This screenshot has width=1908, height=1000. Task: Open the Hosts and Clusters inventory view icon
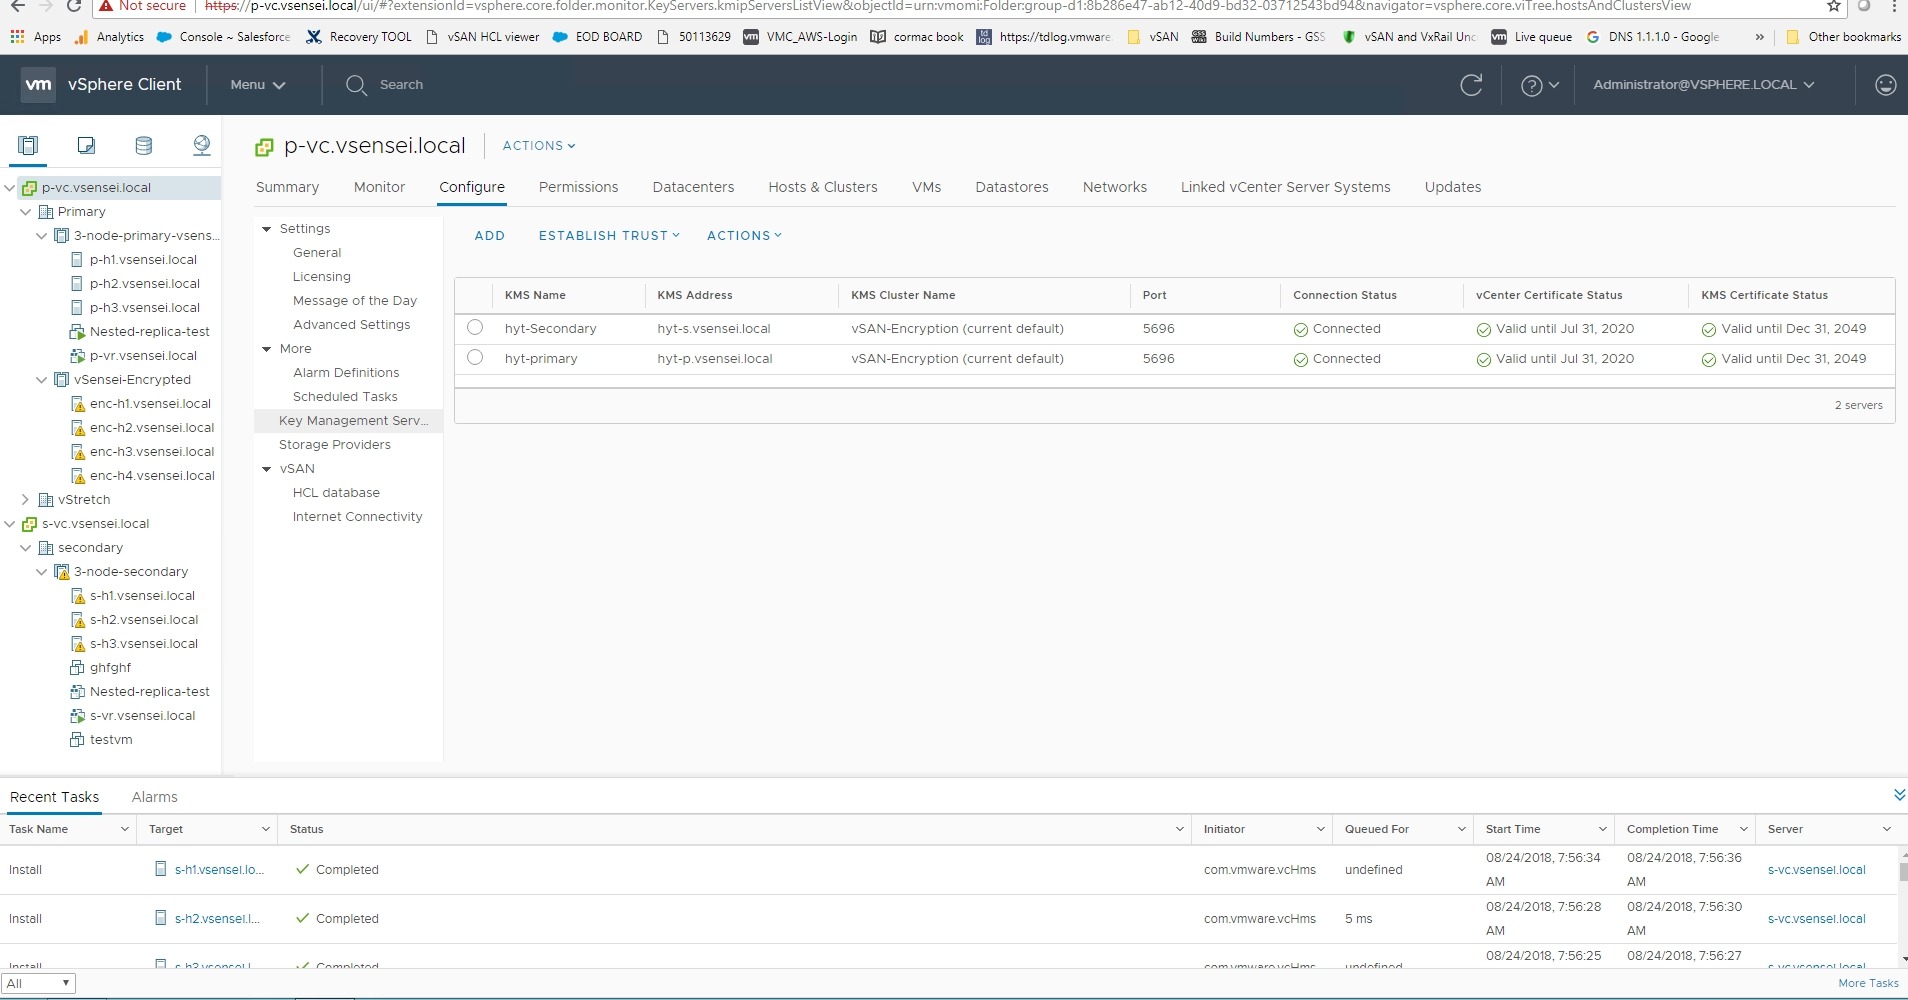pos(28,146)
